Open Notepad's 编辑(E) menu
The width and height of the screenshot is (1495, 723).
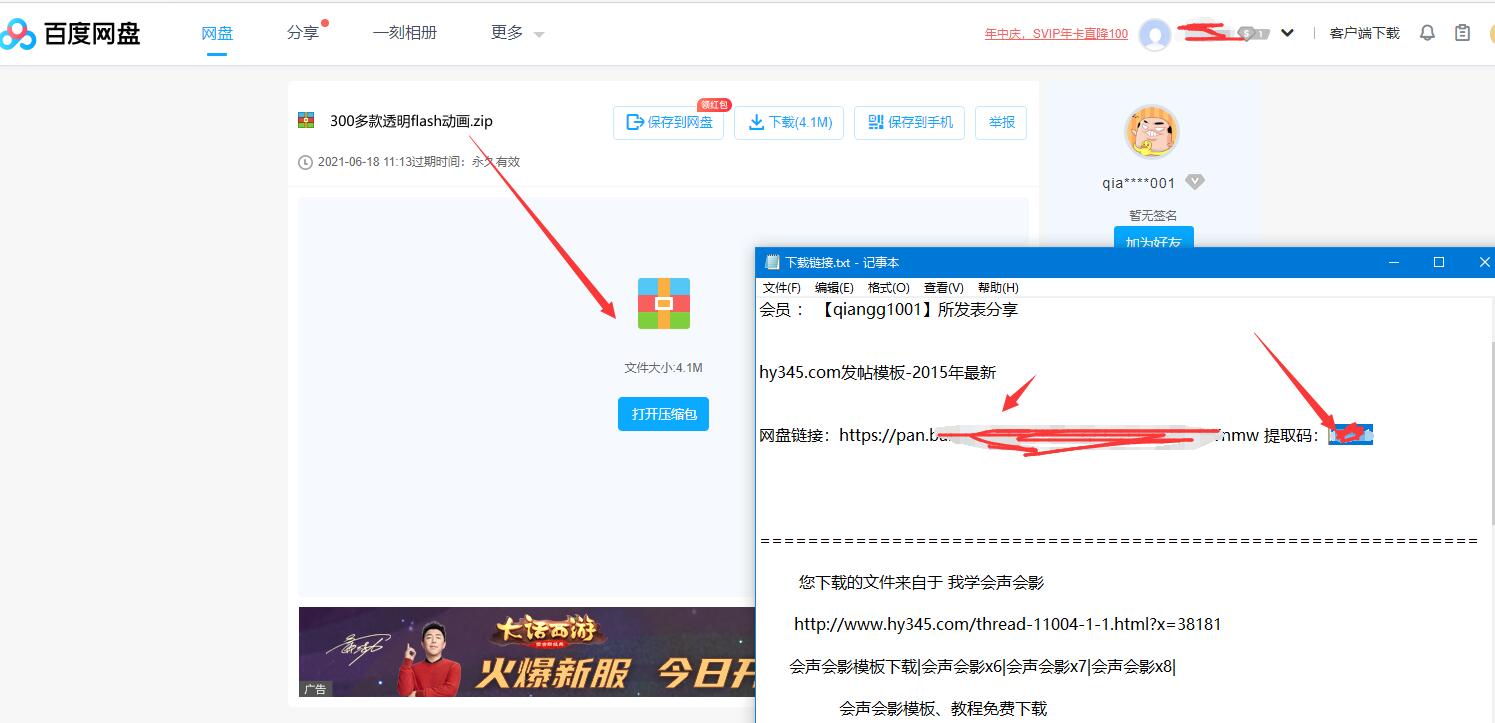[x=834, y=287]
